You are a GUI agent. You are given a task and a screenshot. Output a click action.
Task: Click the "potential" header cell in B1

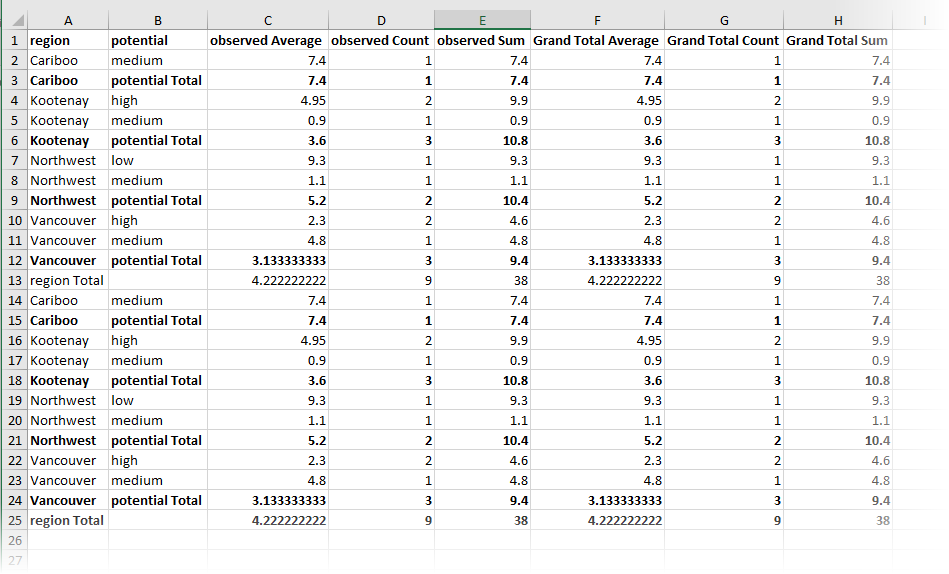157,41
